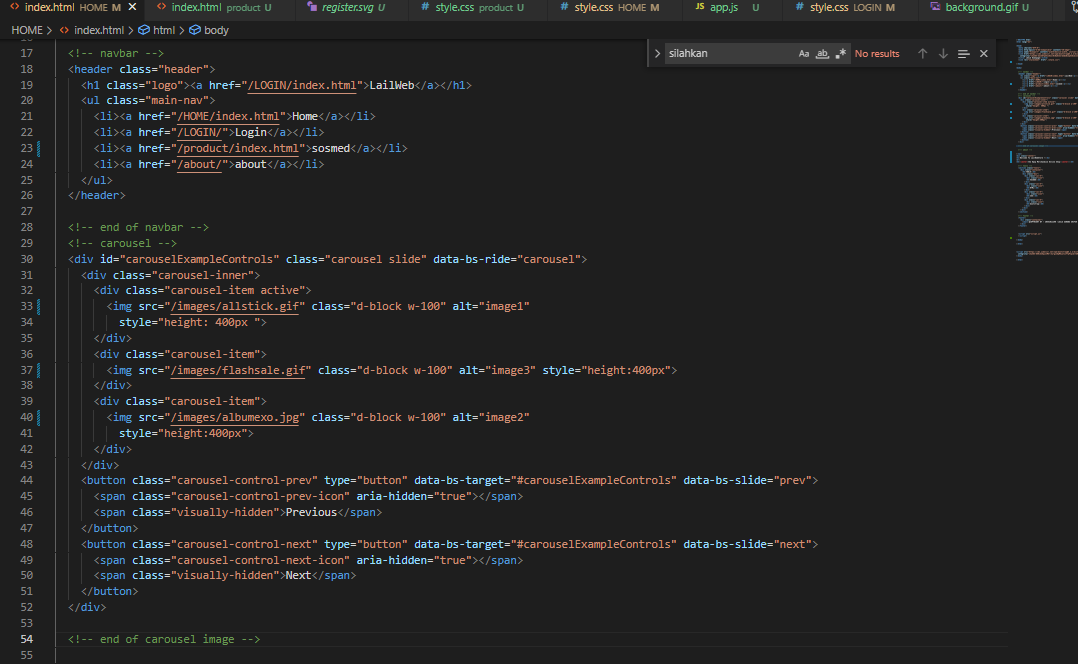Click the code minimap
1078x664 pixels.
[x=1044, y=151]
